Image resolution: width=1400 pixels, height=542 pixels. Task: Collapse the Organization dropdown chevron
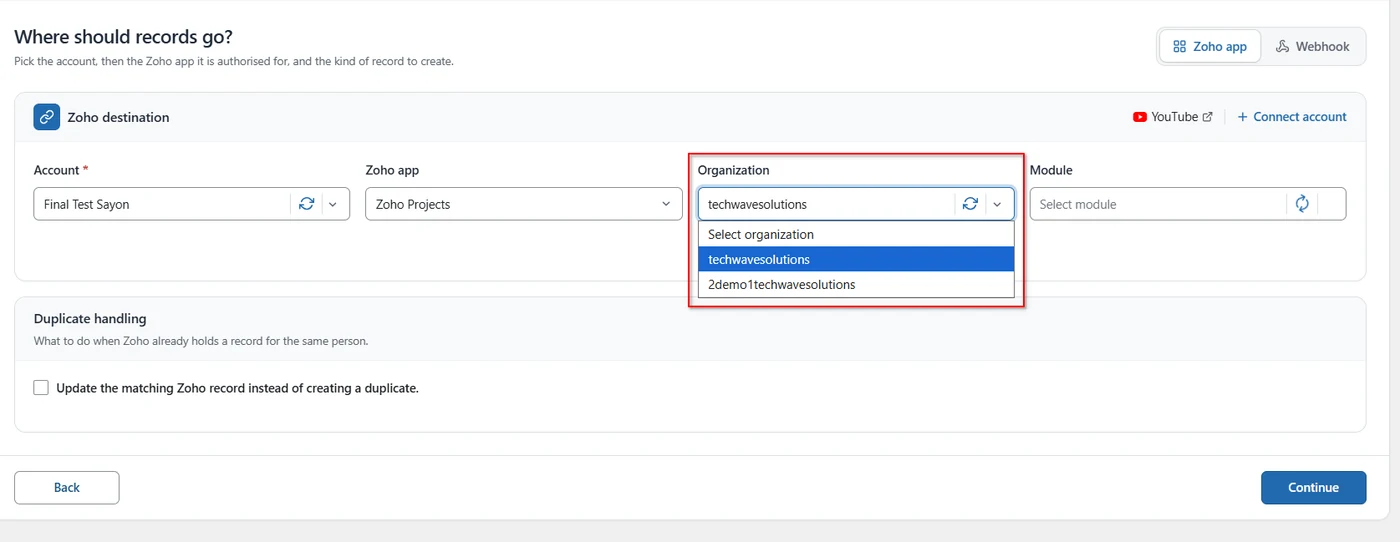997,204
